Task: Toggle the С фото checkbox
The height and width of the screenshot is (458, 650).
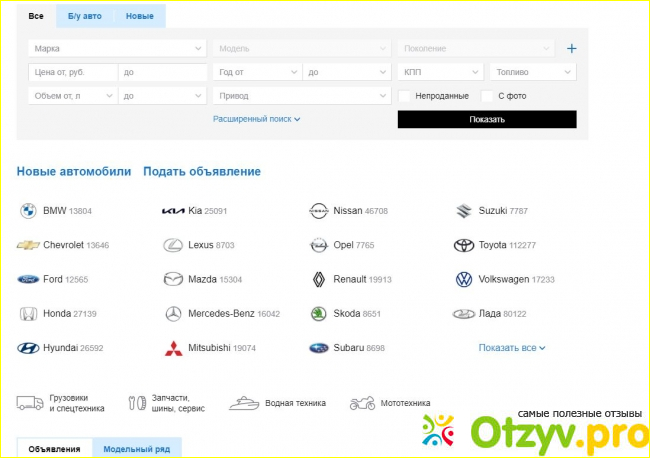Action: pos(488,96)
